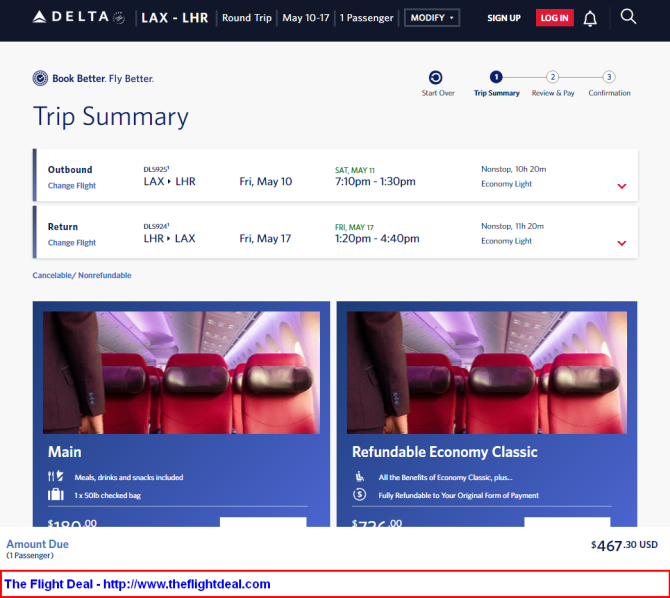670x598 pixels.
Task: Click Round Trip in header
Action: (x=247, y=18)
